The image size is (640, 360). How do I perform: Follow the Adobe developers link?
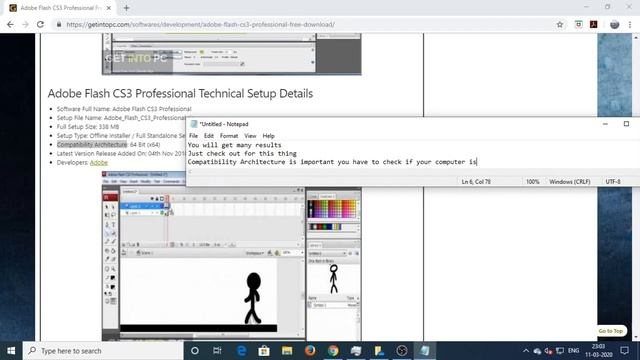(99, 162)
